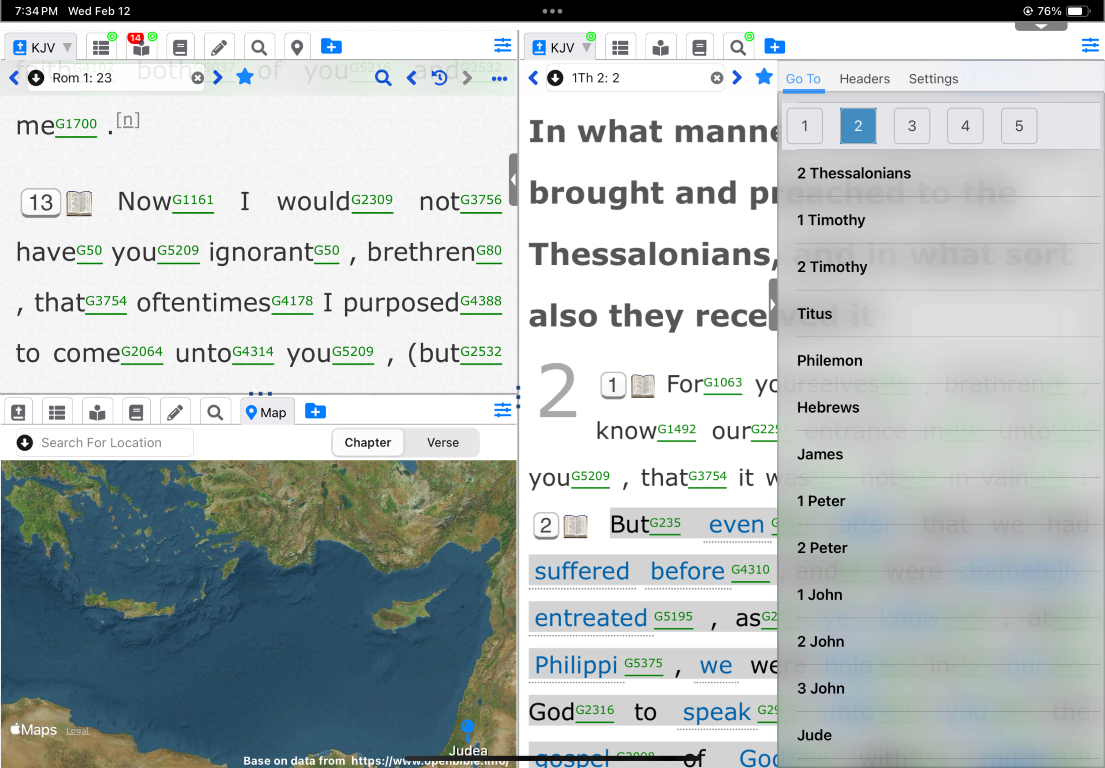
Task: Open the sliders settings icon in map pane
Action: [502, 411]
